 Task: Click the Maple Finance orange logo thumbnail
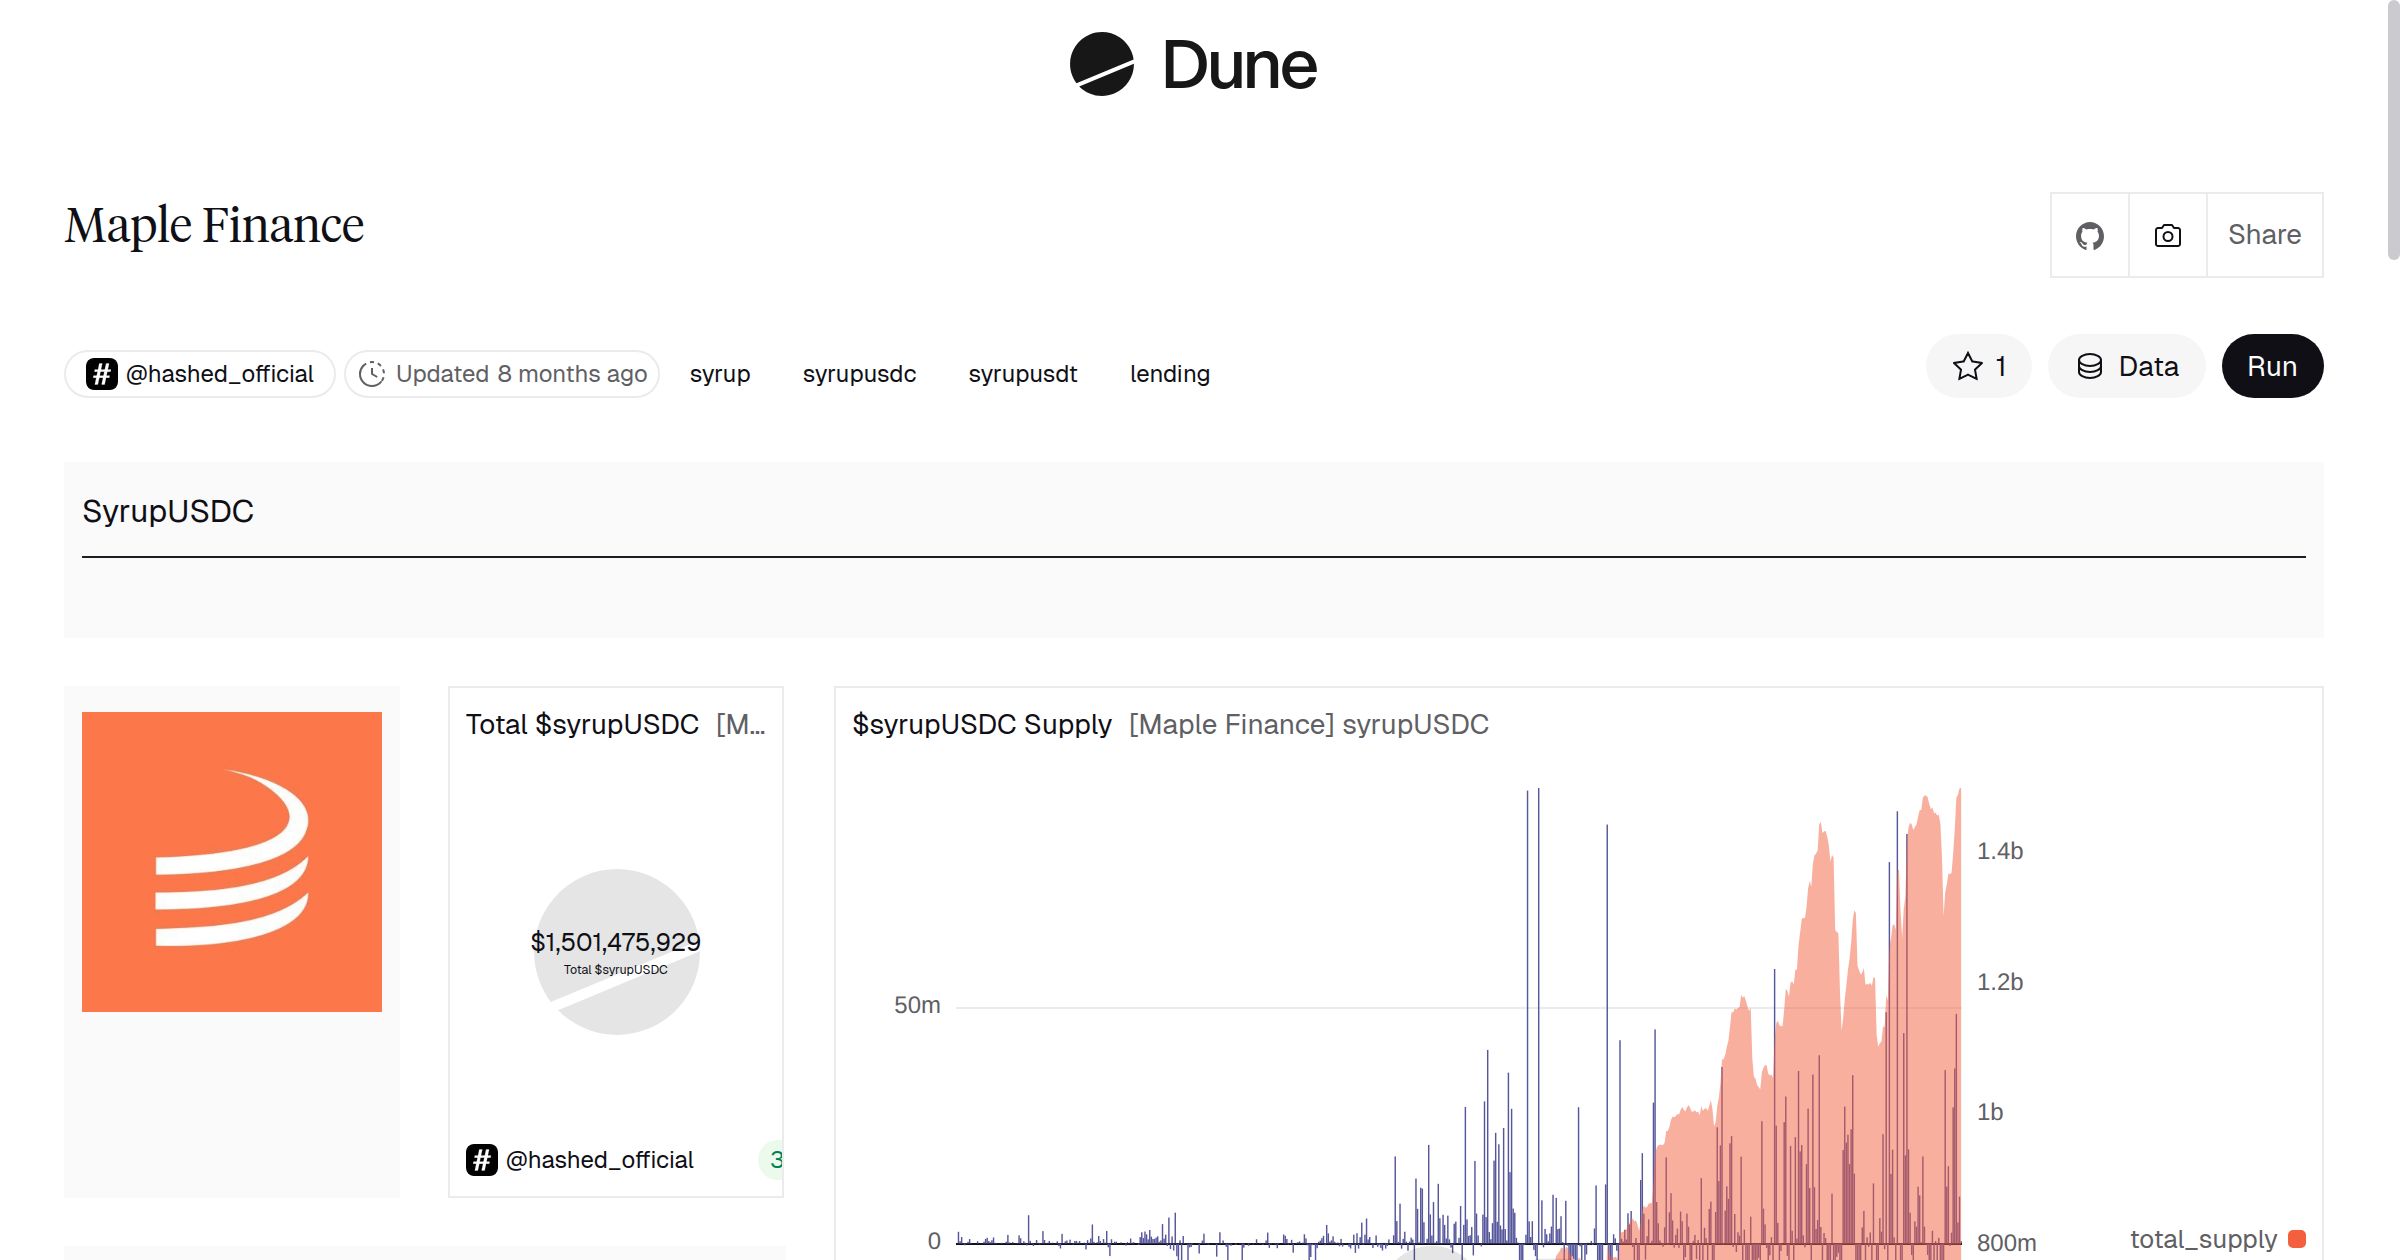pyautogui.click(x=231, y=860)
